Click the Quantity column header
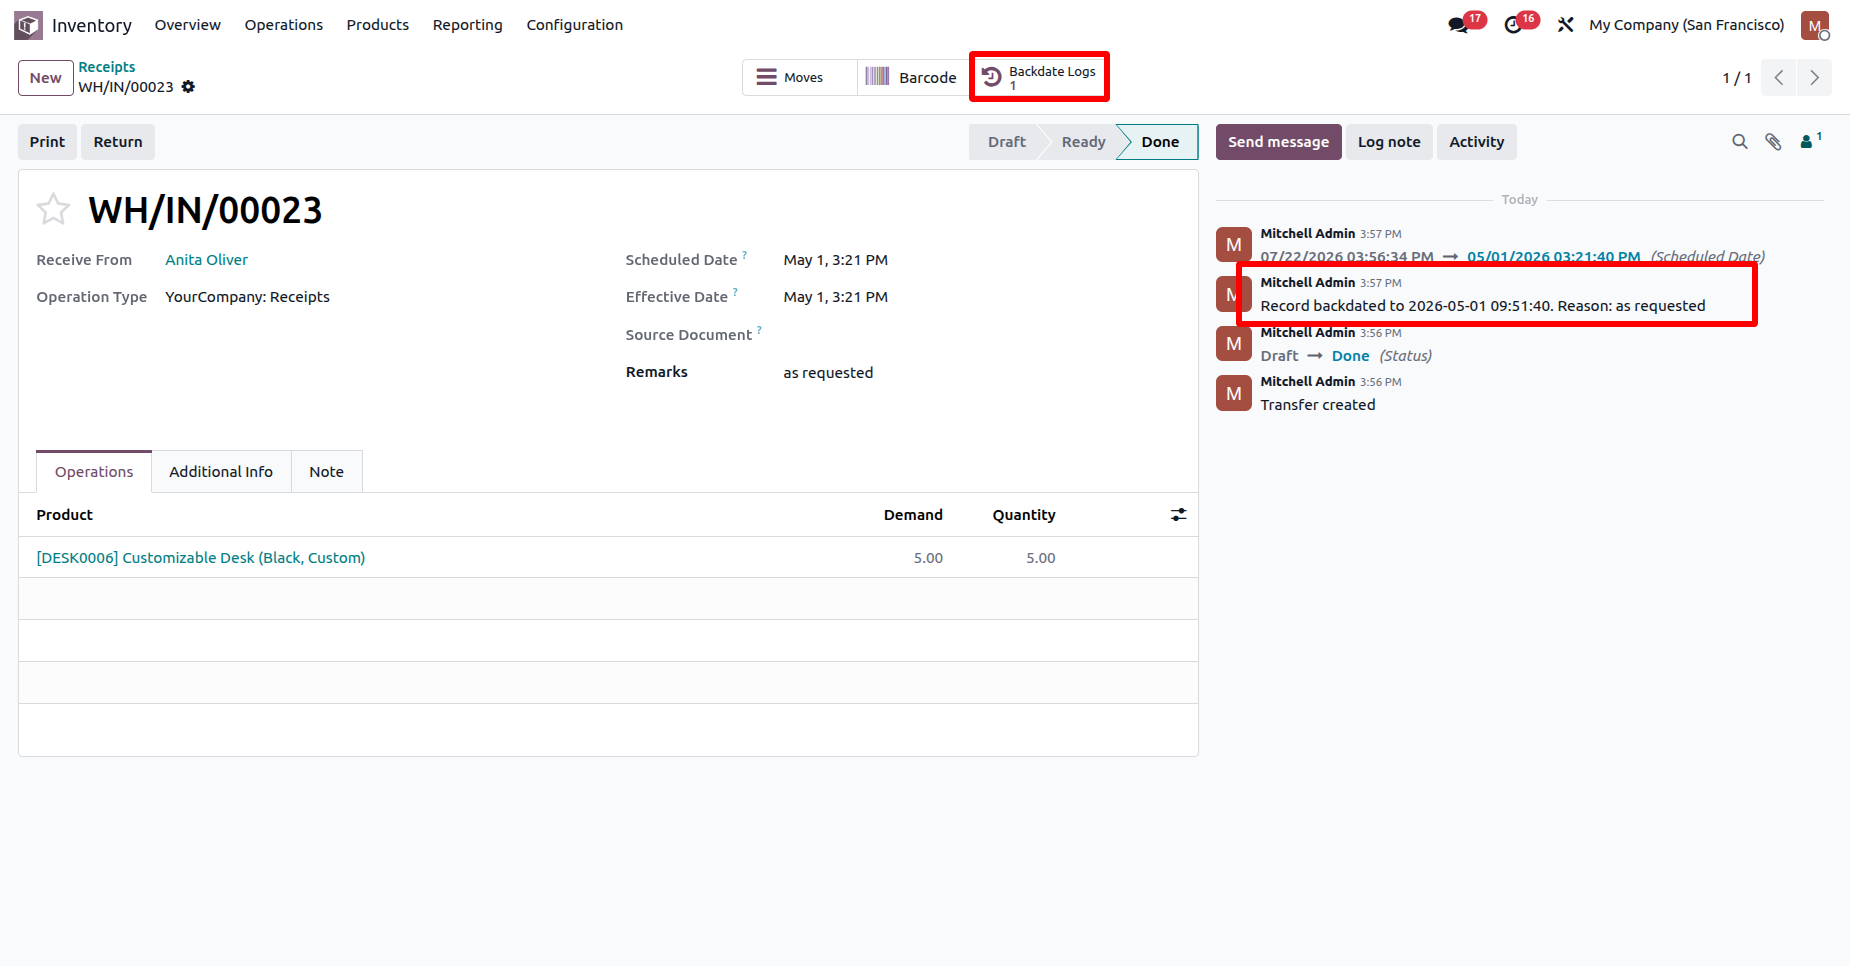The image size is (1850, 966). tap(1024, 515)
